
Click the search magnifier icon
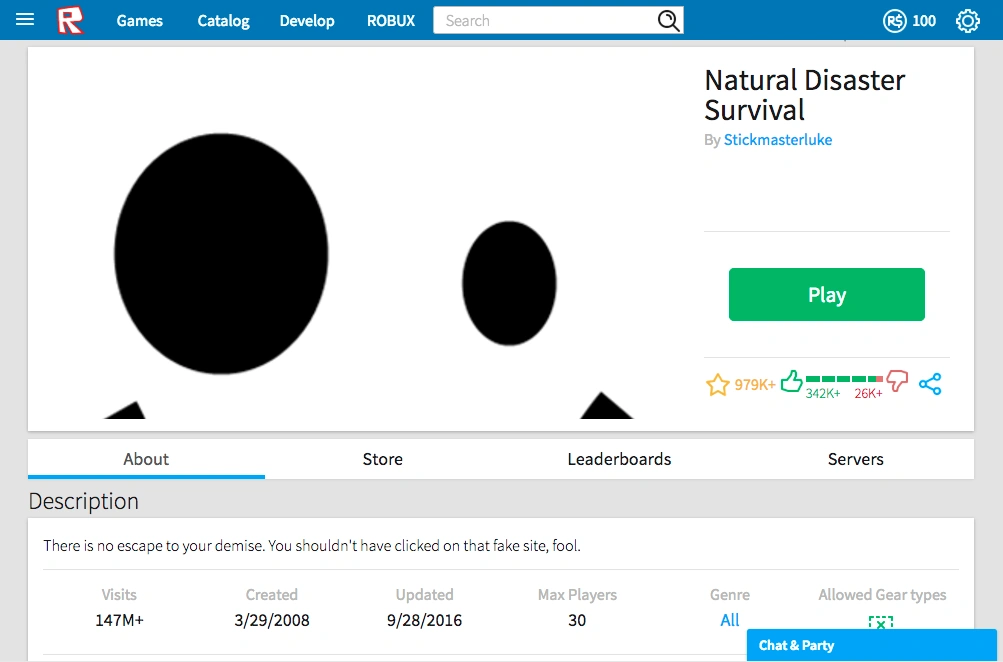[x=668, y=20]
